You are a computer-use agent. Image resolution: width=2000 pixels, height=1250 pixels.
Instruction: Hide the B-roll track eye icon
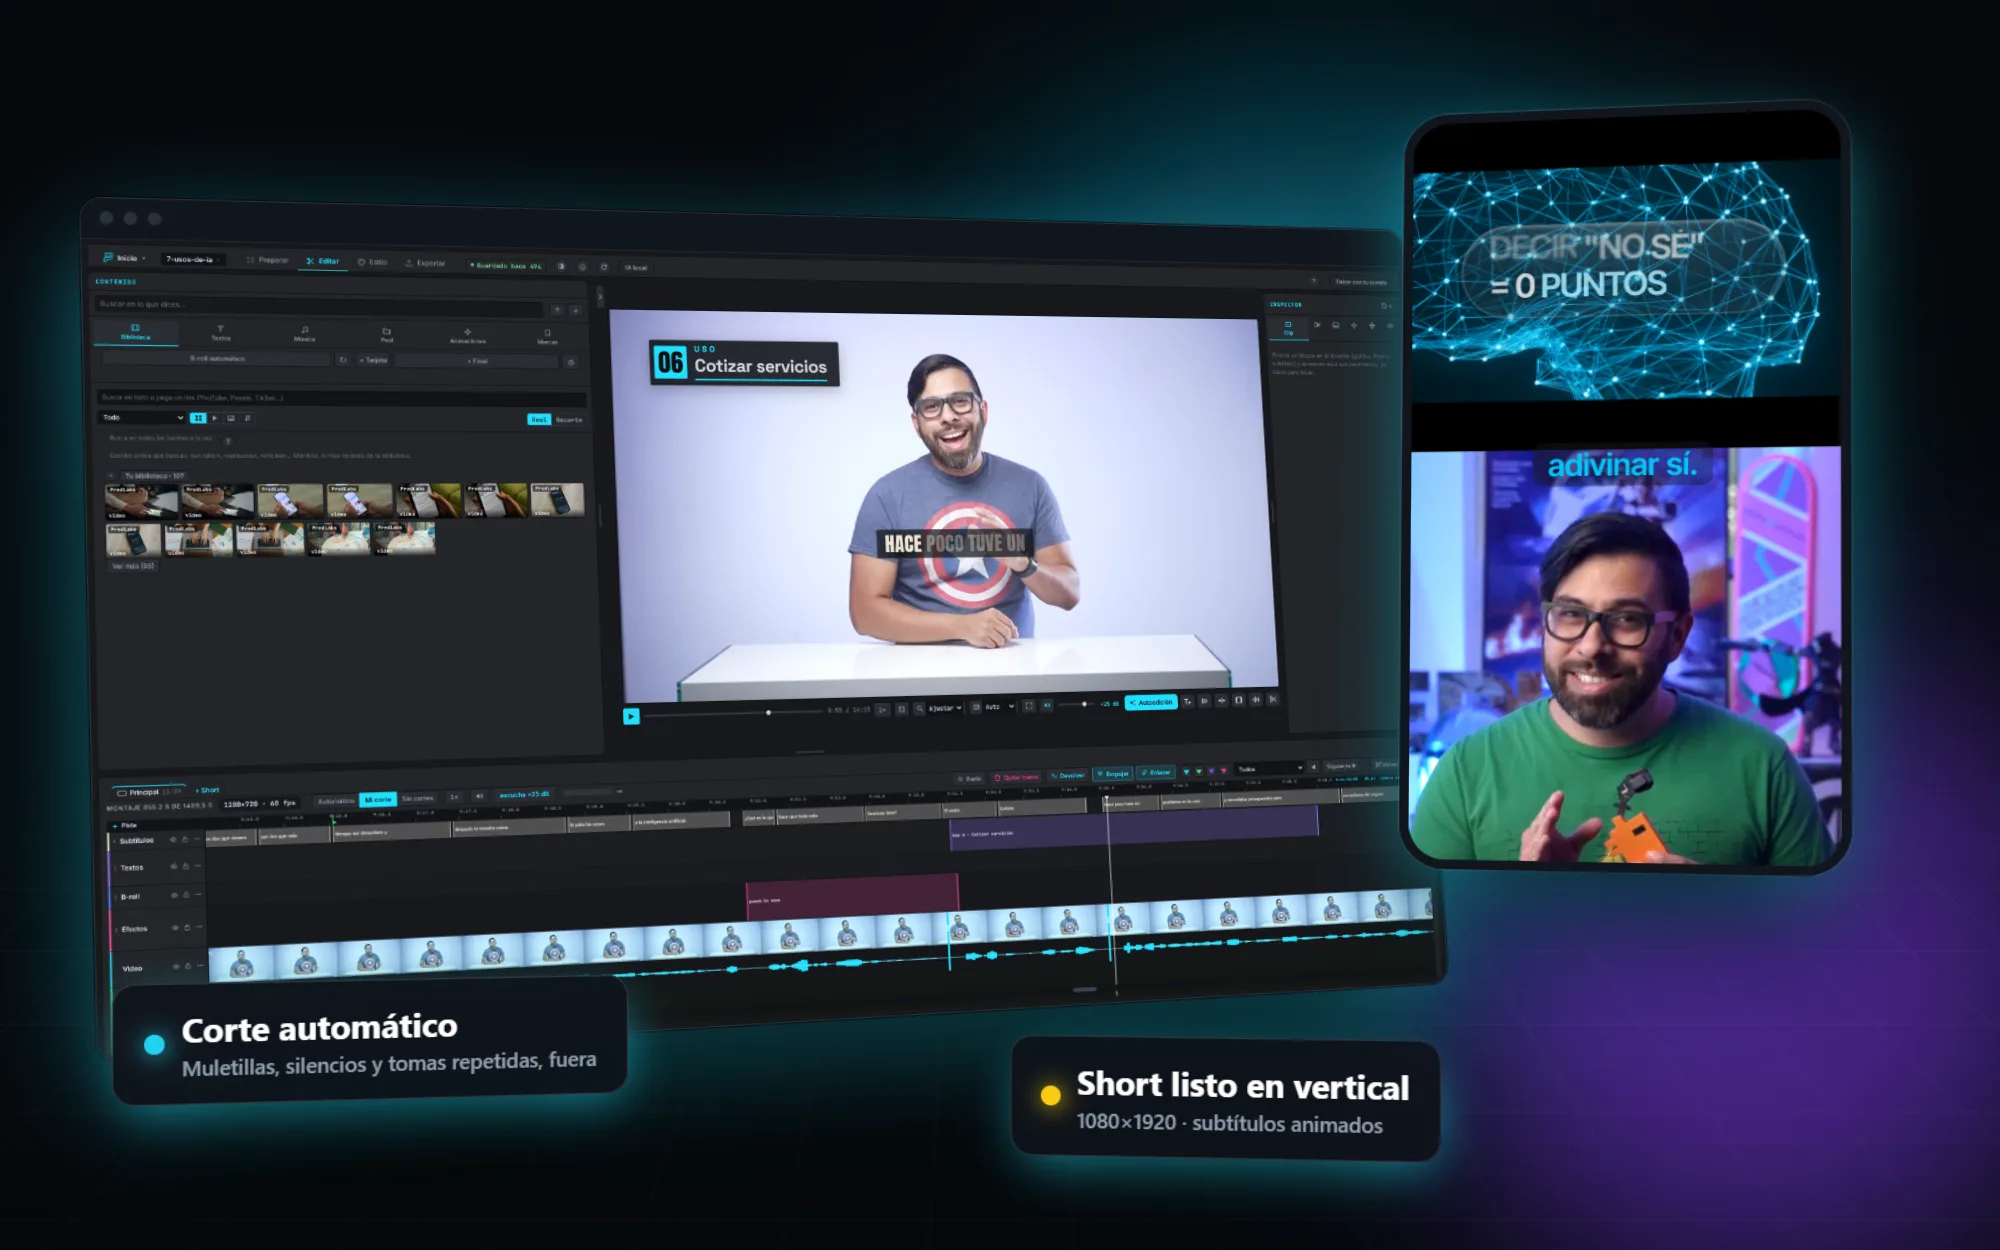click(x=174, y=895)
